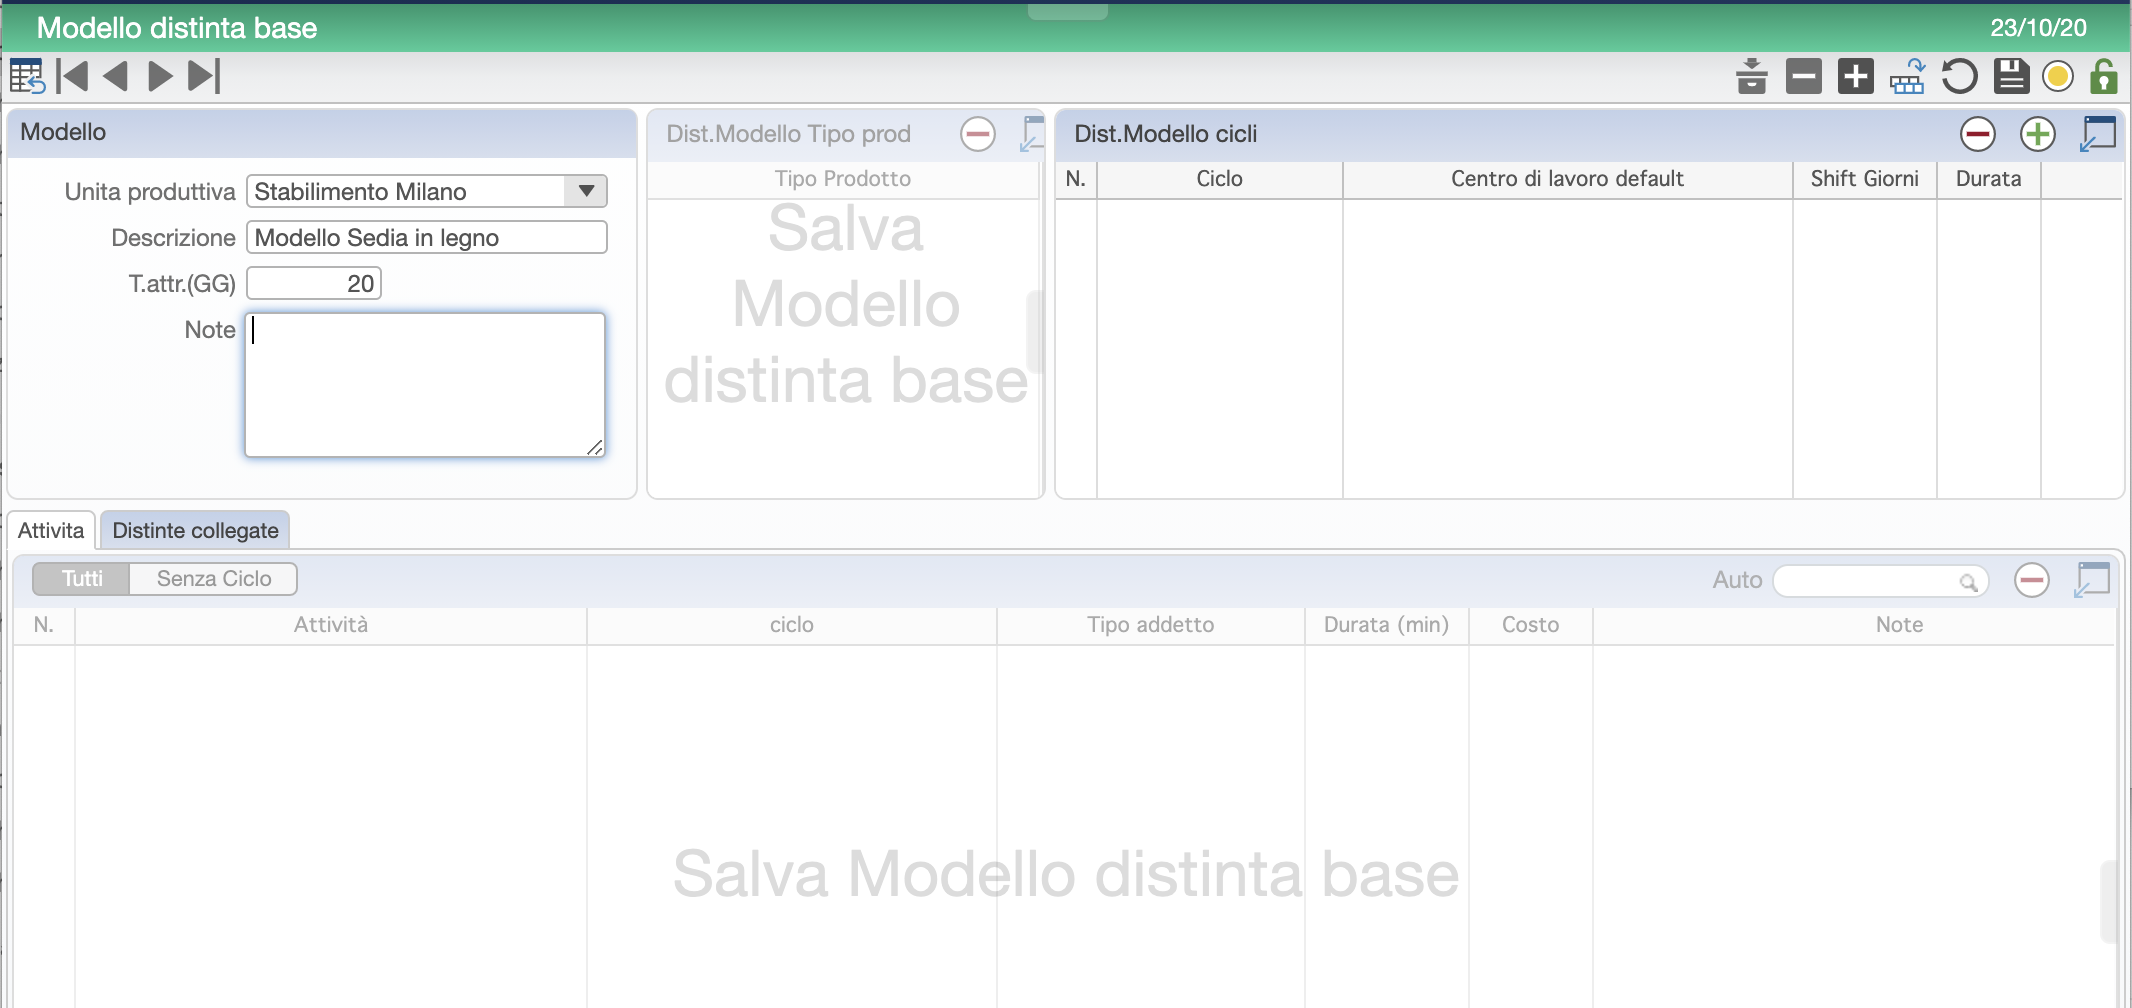The height and width of the screenshot is (1008, 2132).
Task: Switch to the Distinte collegate tab
Action: [x=195, y=530]
